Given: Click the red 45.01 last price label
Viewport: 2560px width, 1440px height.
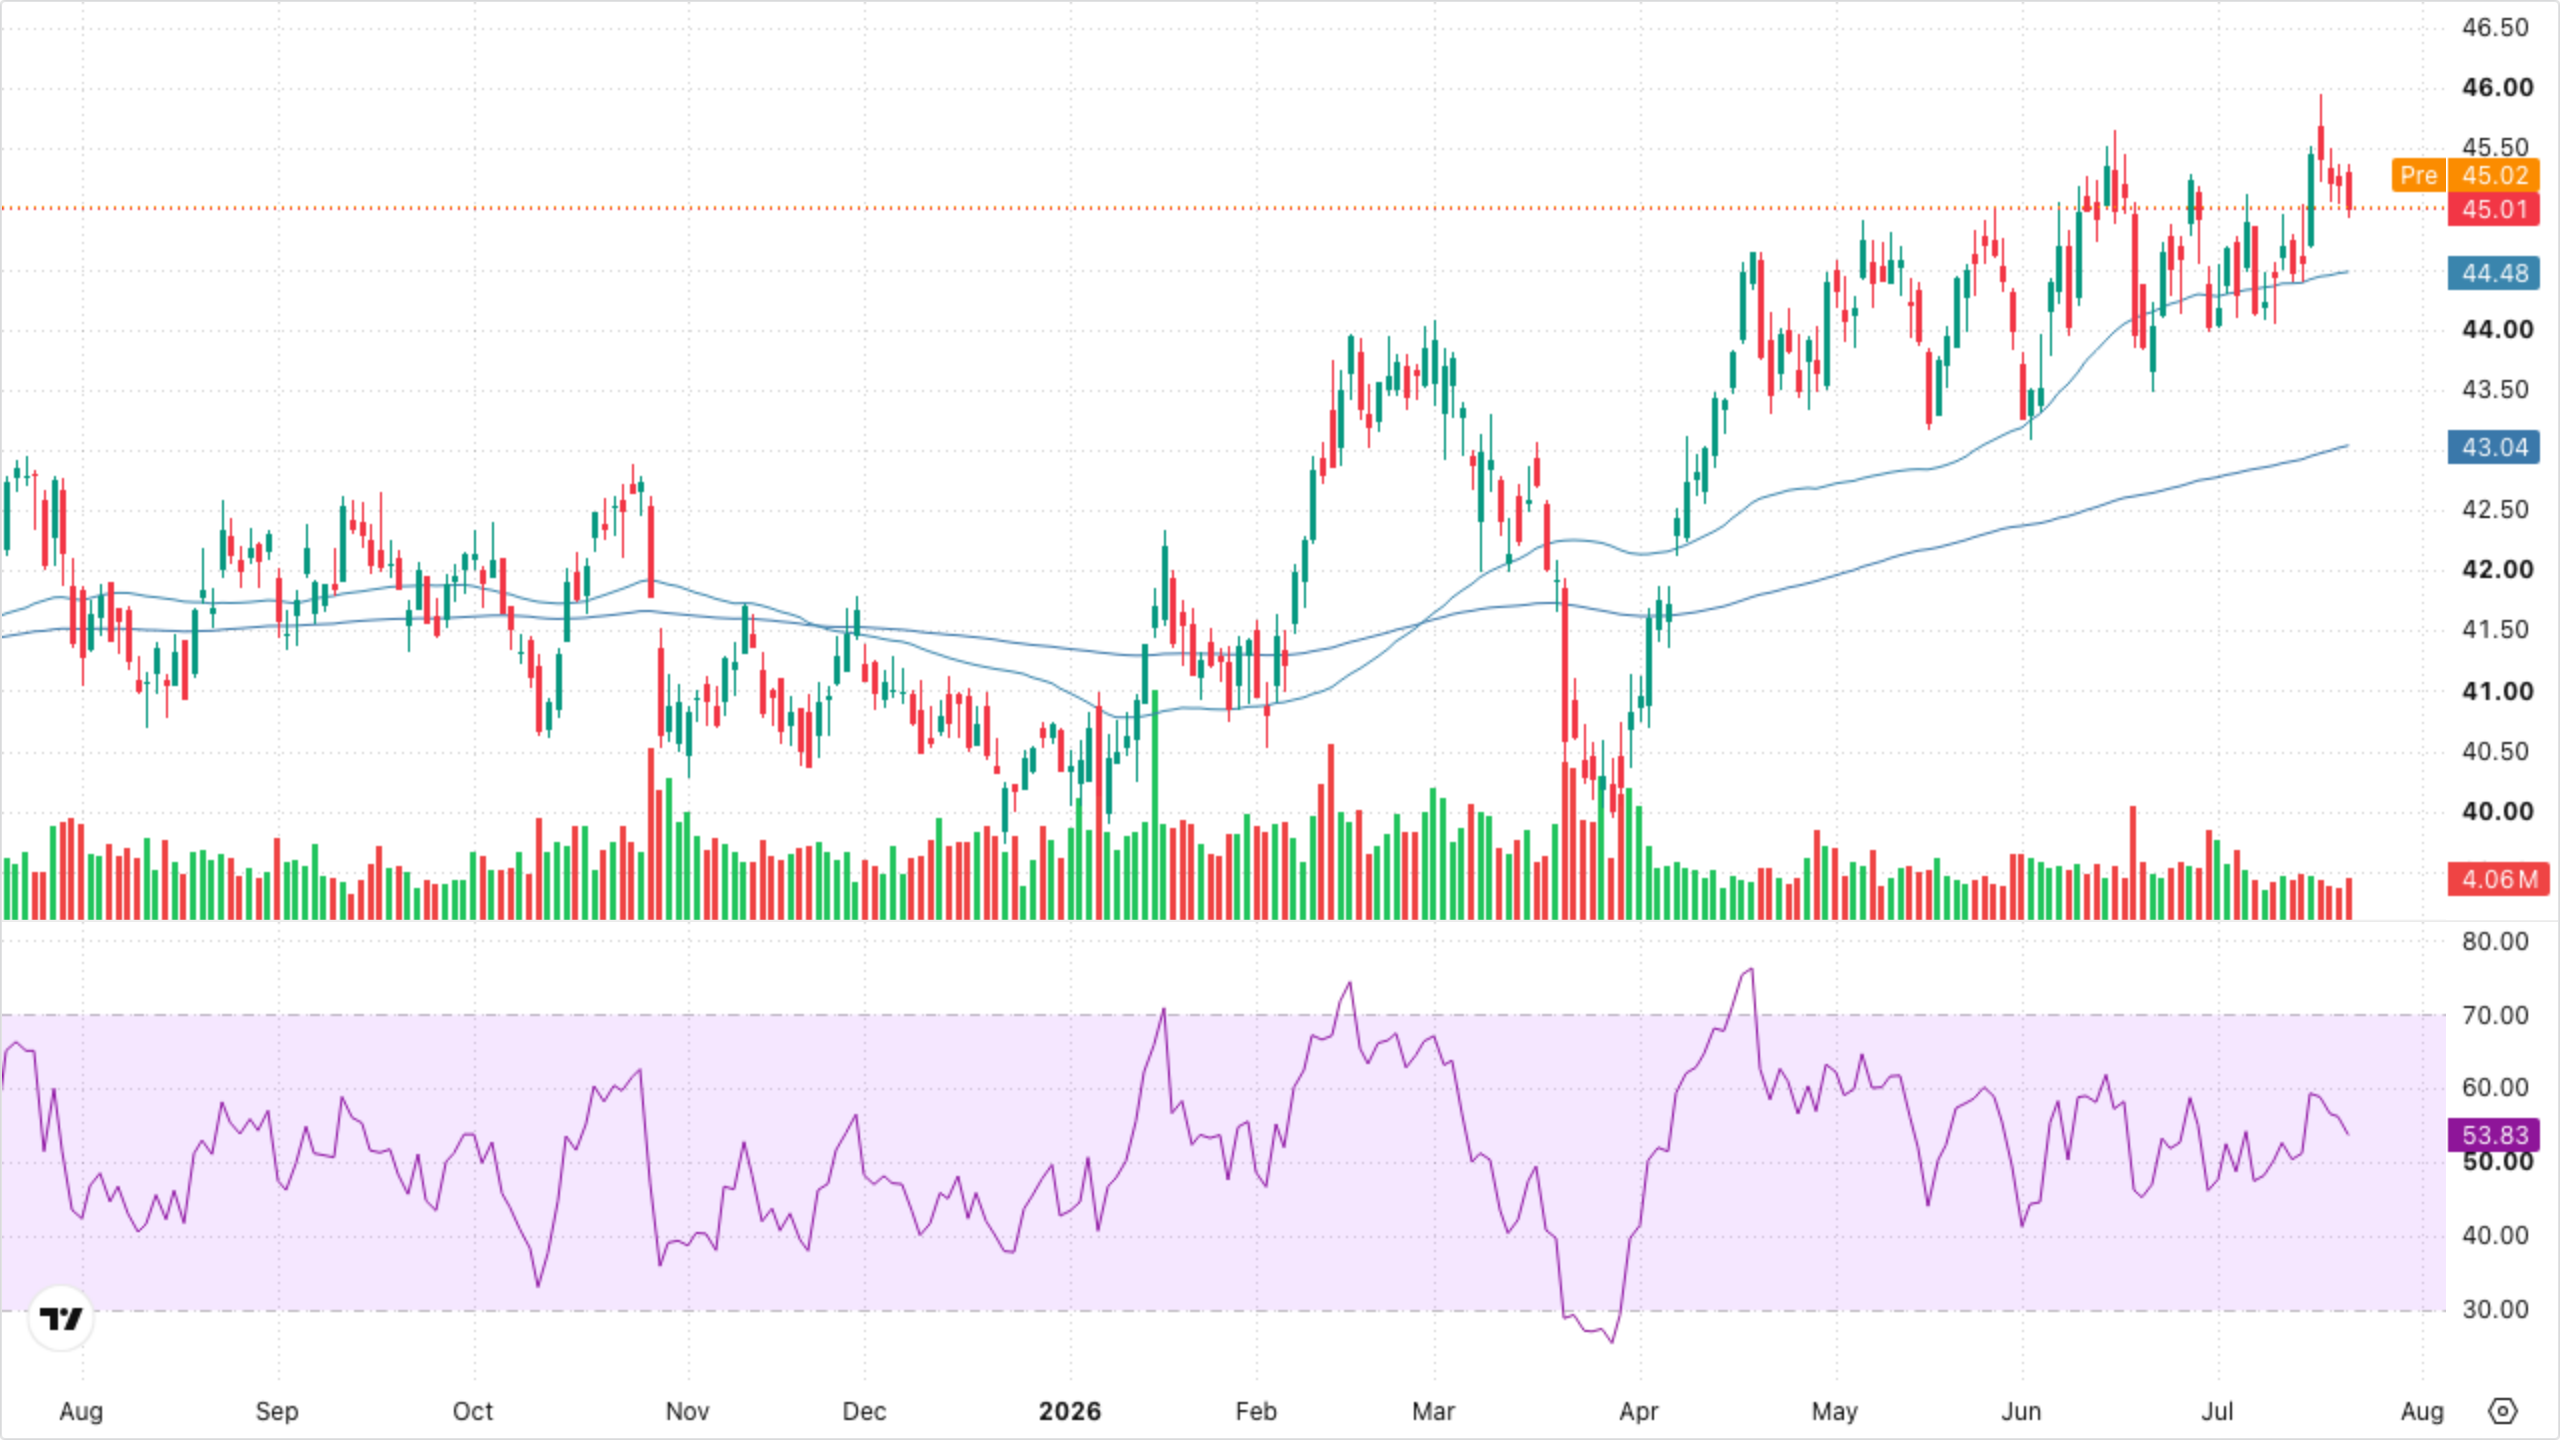Looking at the screenshot, I should (x=2494, y=209).
